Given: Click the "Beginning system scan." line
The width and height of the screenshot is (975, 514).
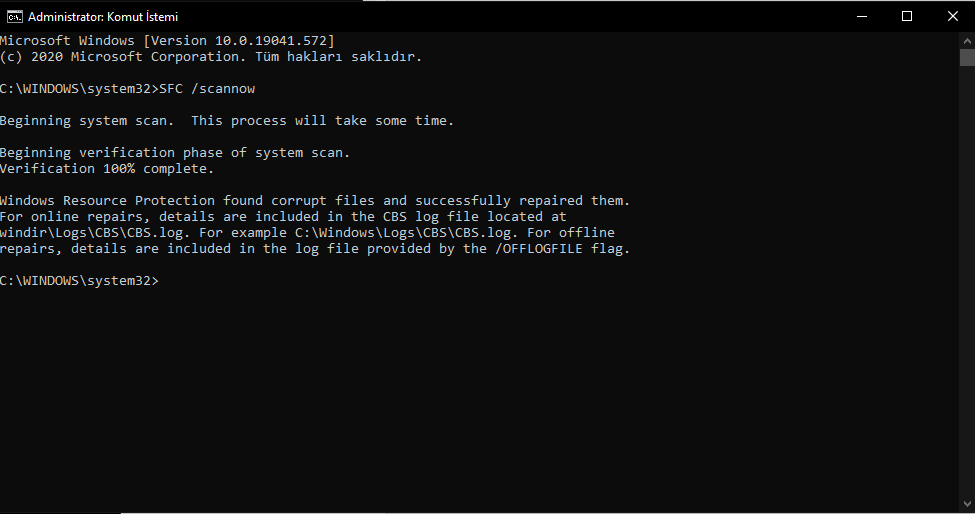Looking at the screenshot, I should click(x=87, y=121).
